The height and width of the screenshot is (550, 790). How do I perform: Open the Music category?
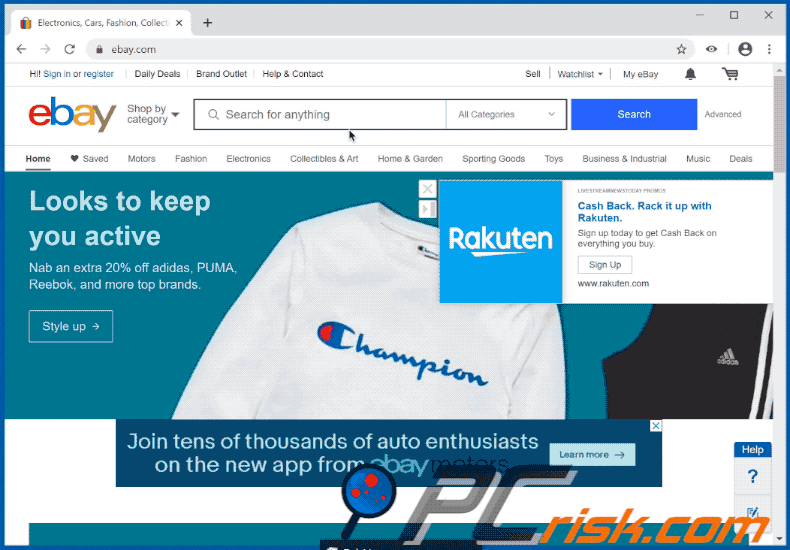click(x=698, y=159)
